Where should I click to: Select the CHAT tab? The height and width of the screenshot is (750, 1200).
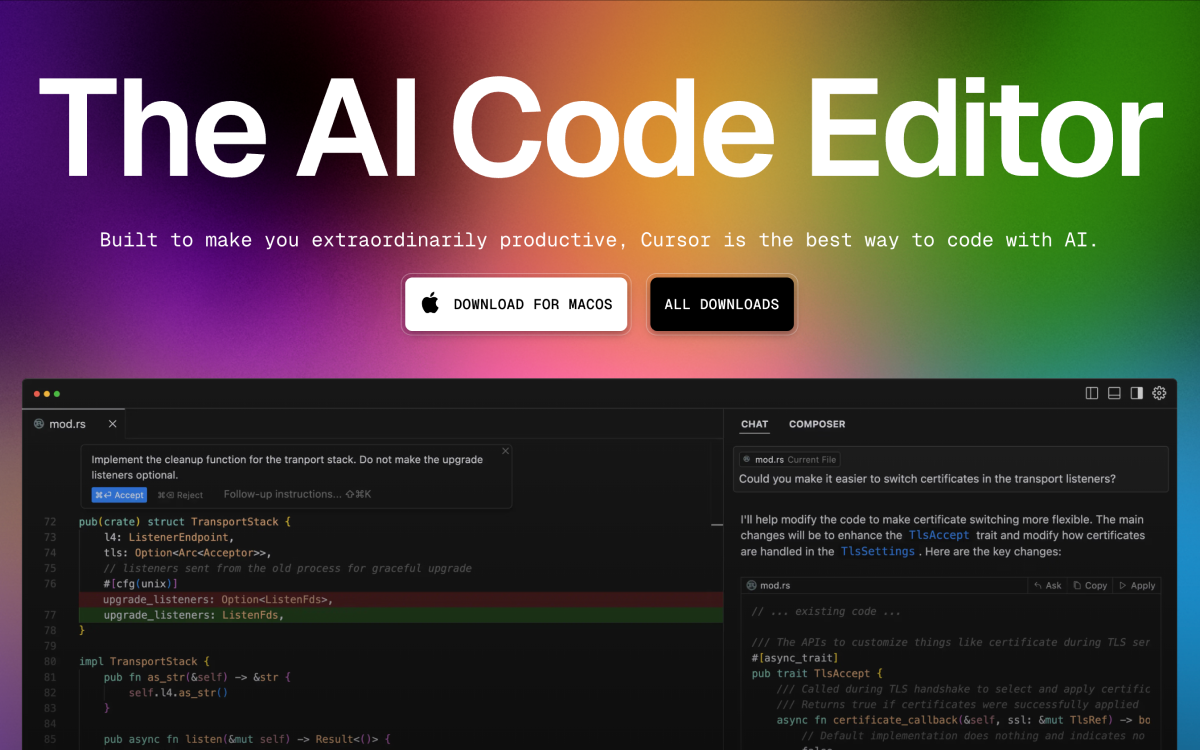click(755, 424)
